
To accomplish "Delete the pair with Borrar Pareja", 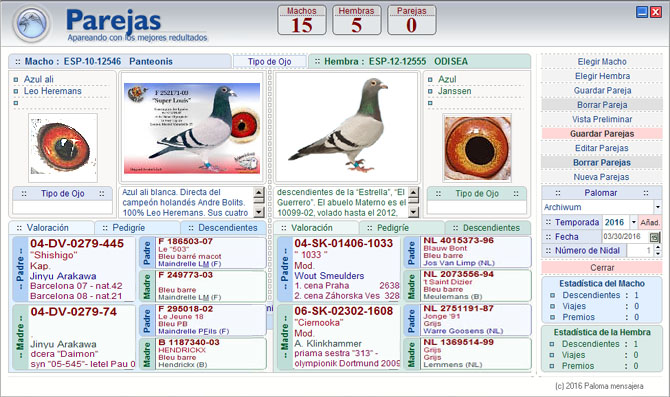I will click(602, 105).
